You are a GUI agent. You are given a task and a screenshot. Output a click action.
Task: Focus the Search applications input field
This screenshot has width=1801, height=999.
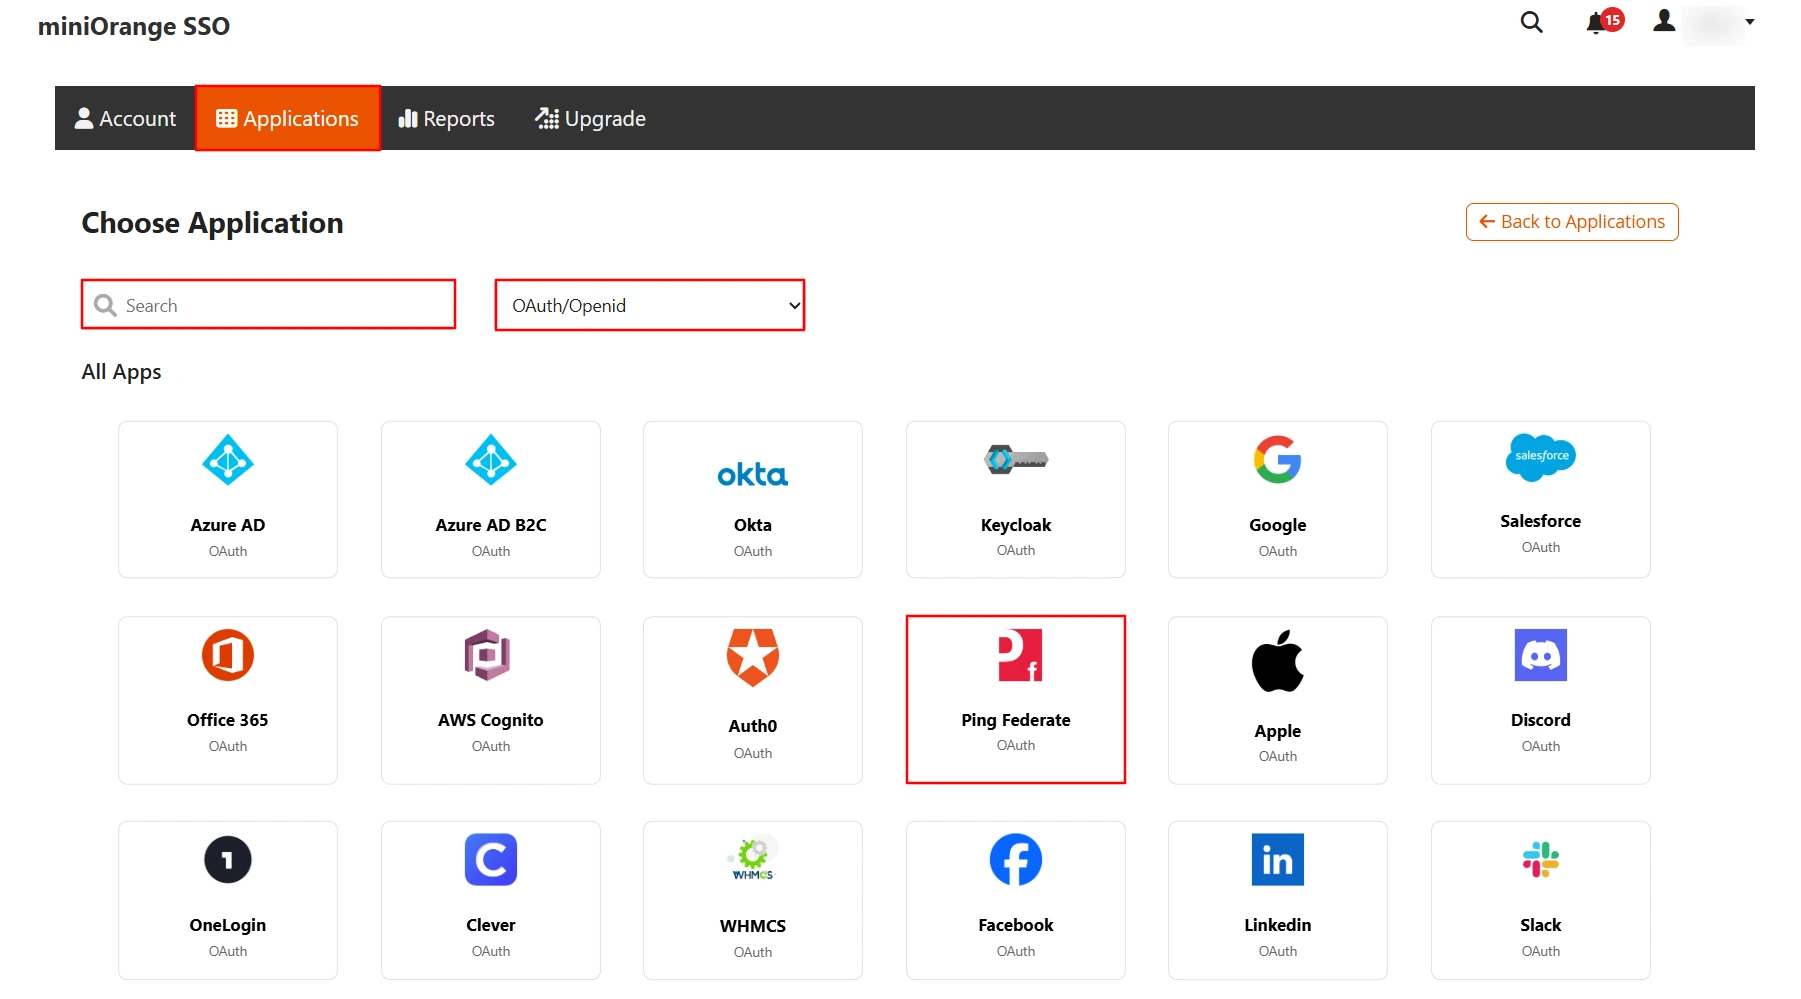tap(268, 305)
